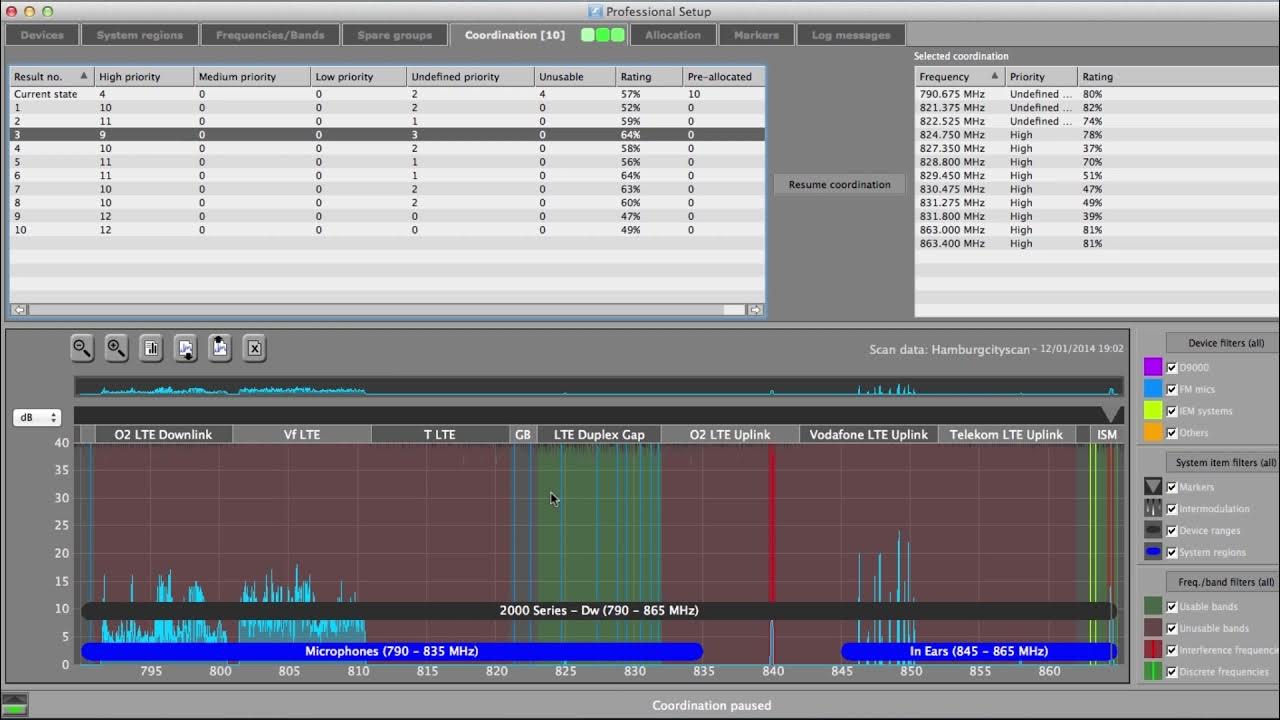
Task: Open the Allocation tab
Action: (x=673, y=35)
